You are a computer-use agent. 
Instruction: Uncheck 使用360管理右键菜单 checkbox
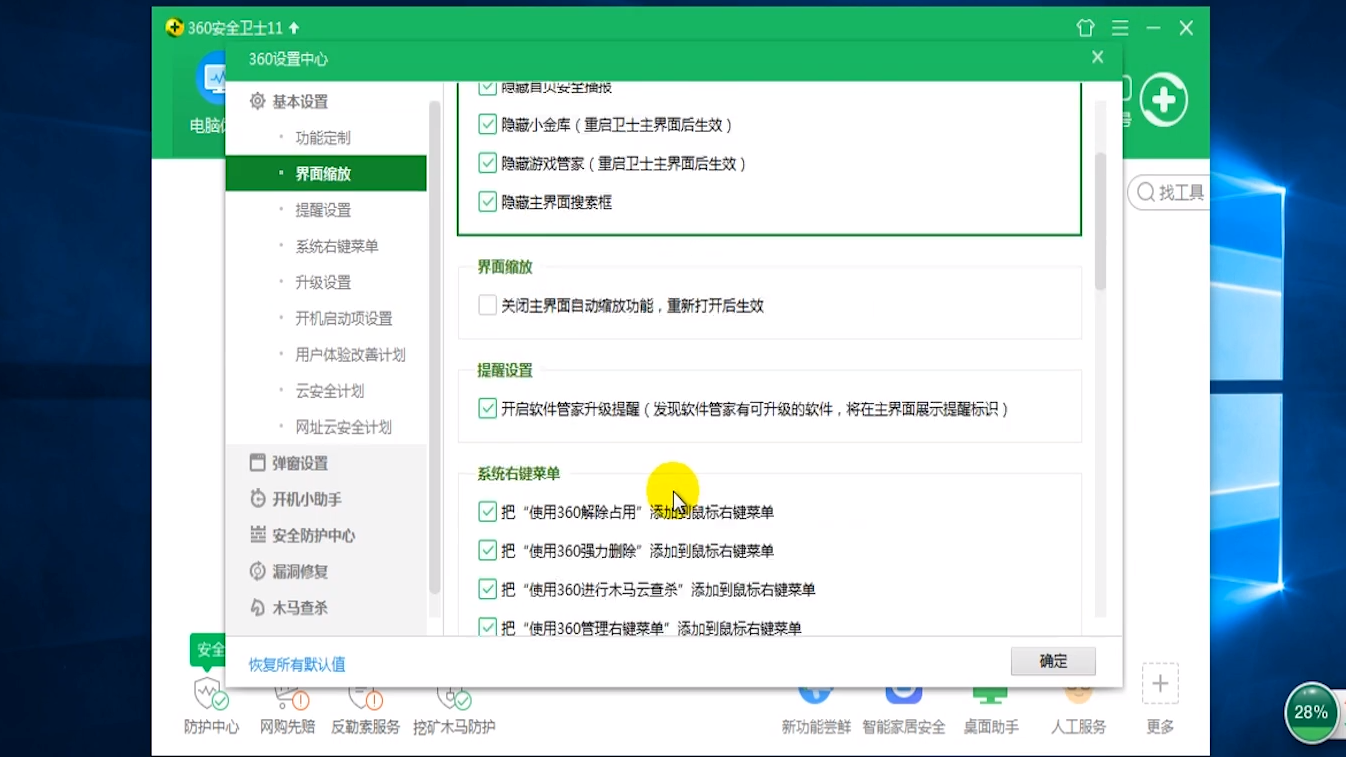pyautogui.click(x=487, y=628)
